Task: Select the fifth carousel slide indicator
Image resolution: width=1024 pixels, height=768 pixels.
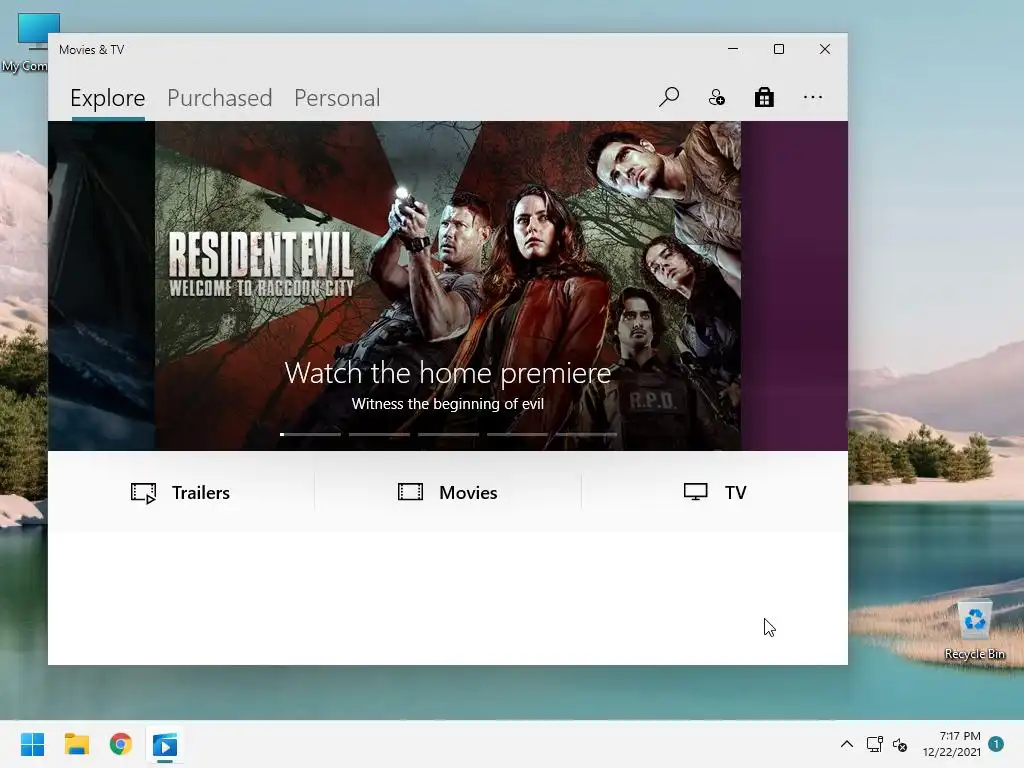Action: (x=586, y=434)
